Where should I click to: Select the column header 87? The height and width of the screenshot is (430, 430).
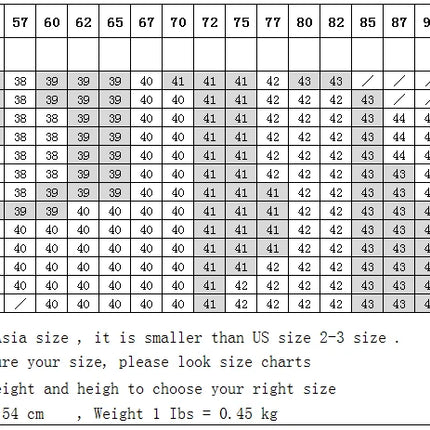point(399,22)
